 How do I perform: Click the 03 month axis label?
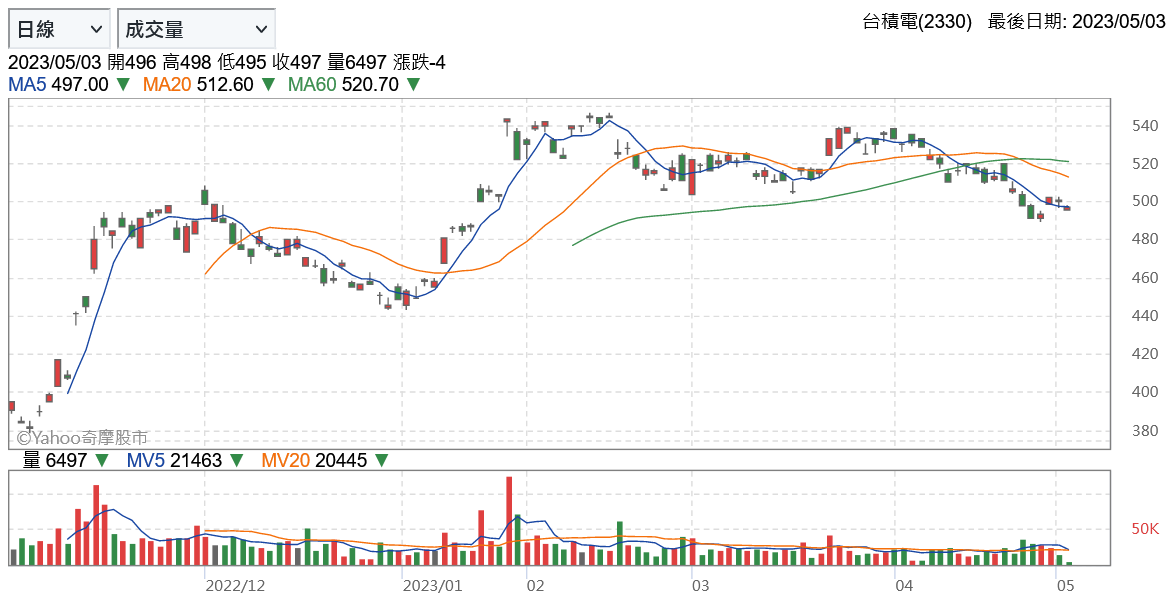[700, 585]
